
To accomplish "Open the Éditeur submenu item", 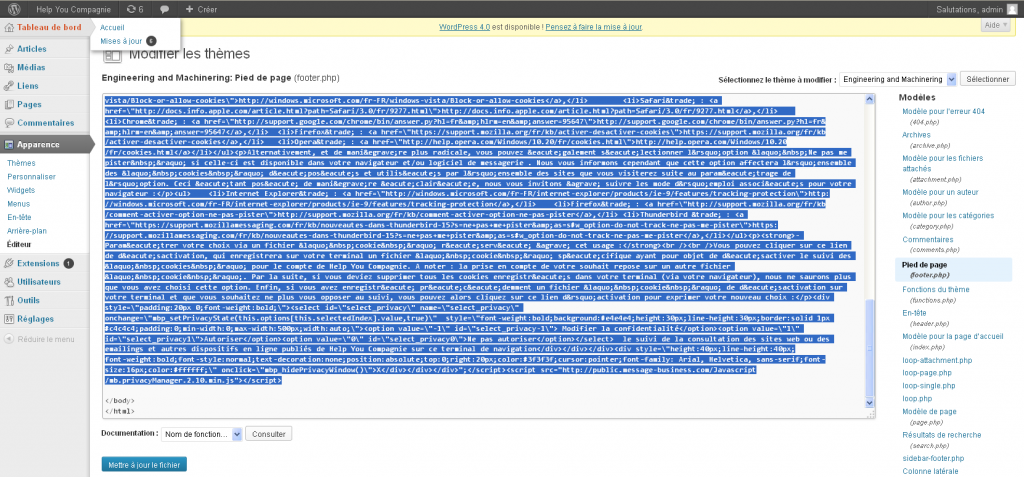I will [19, 244].
